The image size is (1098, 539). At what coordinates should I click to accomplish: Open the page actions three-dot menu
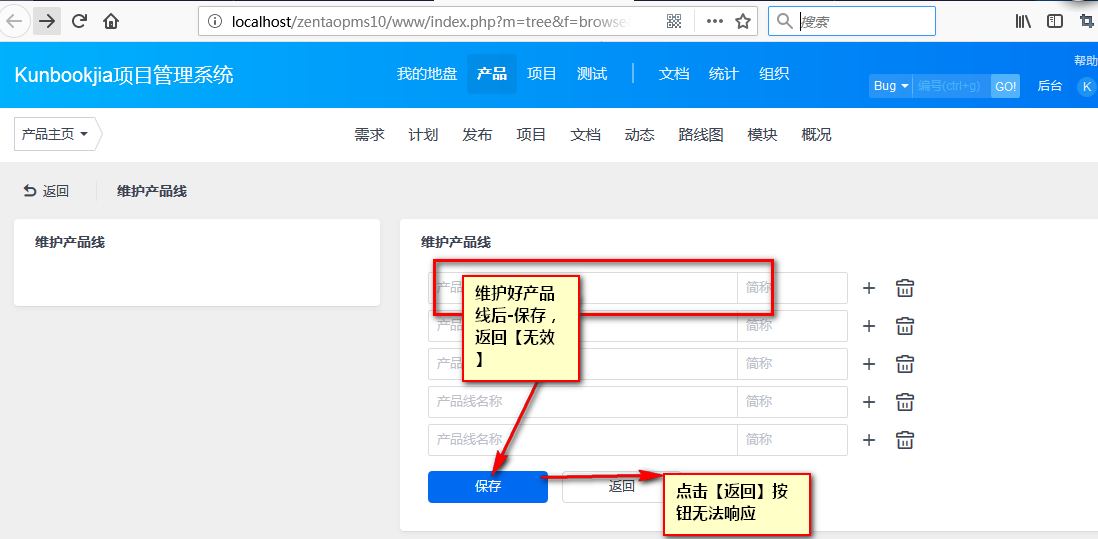pyautogui.click(x=714, y=22)
